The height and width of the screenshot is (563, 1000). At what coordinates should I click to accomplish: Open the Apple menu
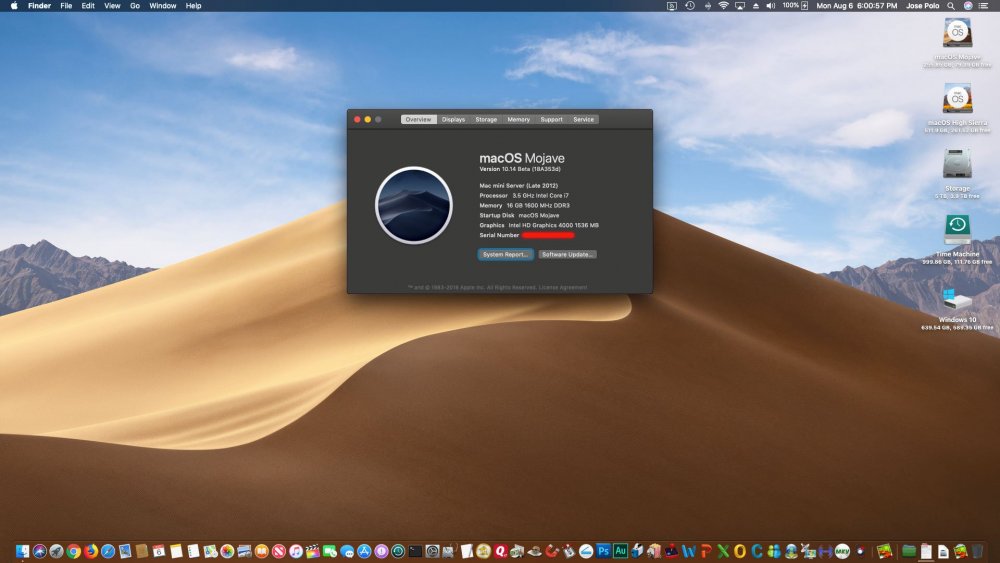14,6
